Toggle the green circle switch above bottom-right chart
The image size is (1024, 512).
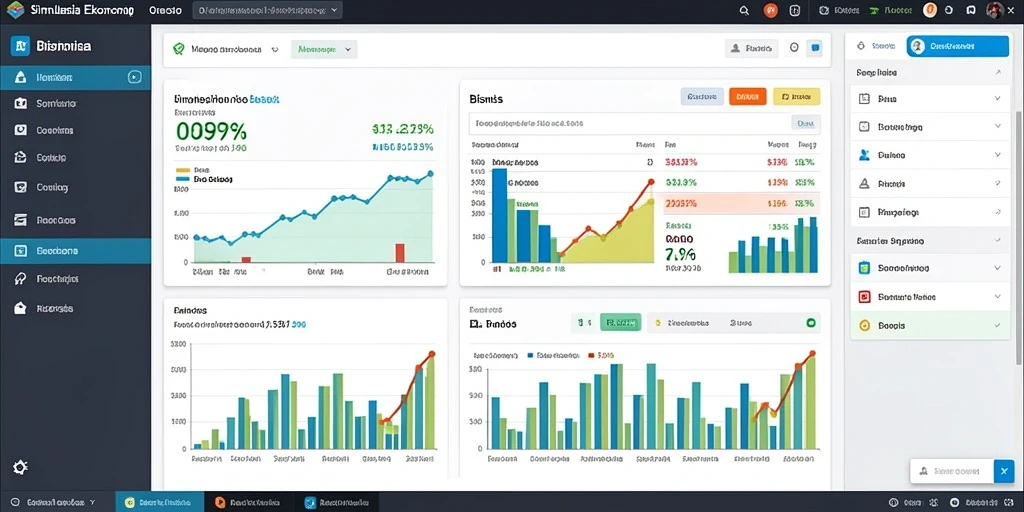point(811,323)
